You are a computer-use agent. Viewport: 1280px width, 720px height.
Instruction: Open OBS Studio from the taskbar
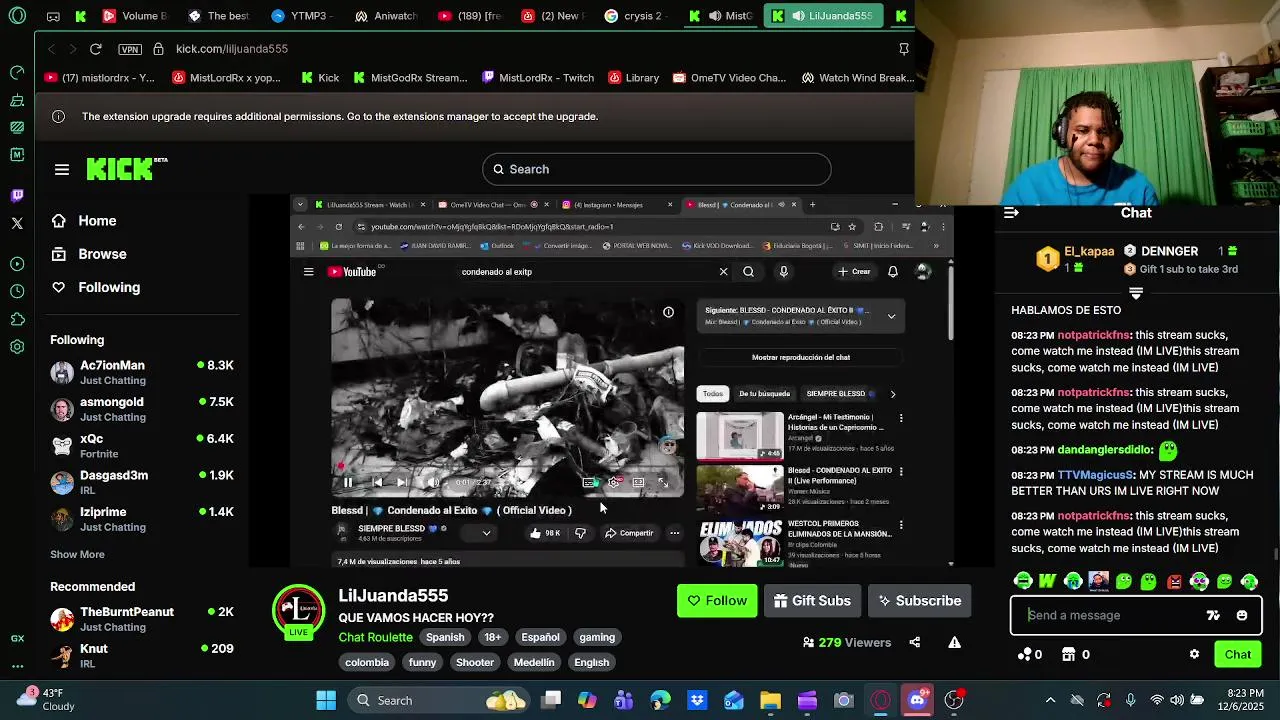(x=954, y=700)
